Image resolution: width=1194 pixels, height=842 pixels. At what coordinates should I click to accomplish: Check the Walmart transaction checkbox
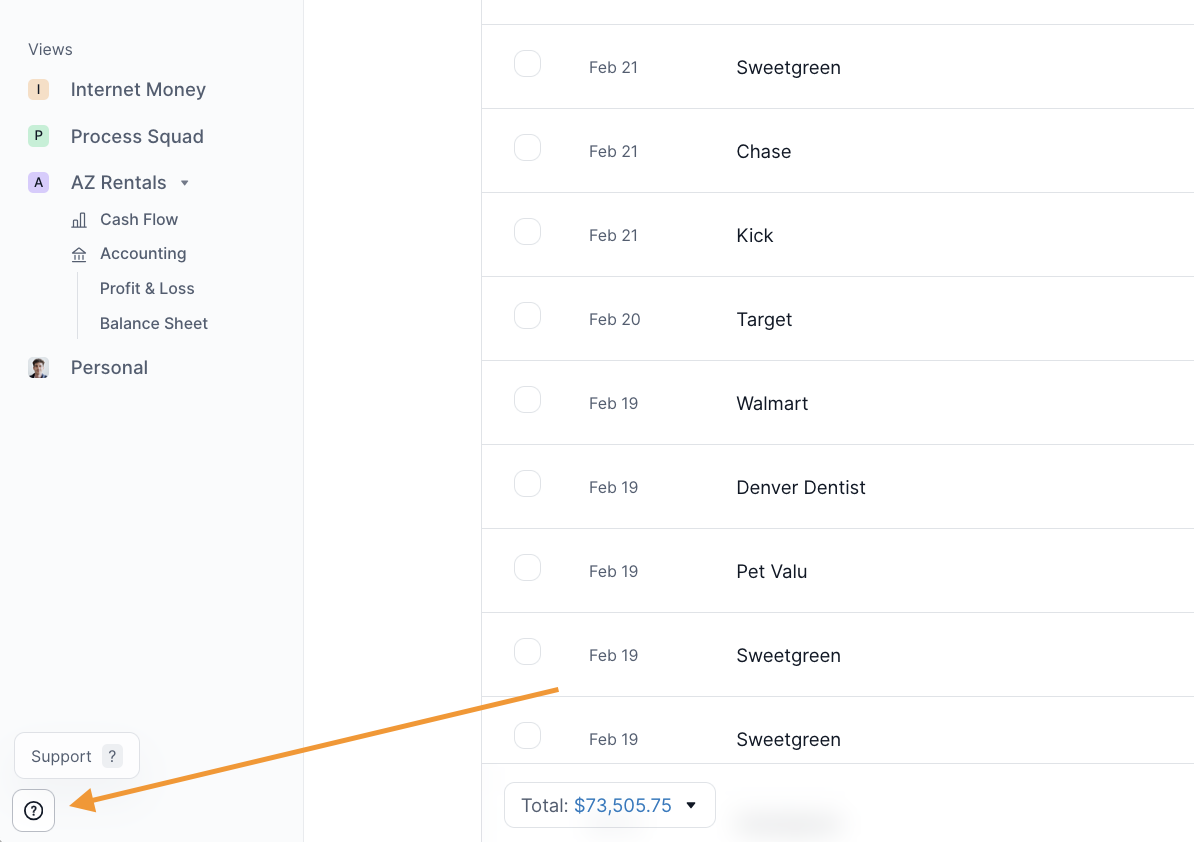pos(527,400)
